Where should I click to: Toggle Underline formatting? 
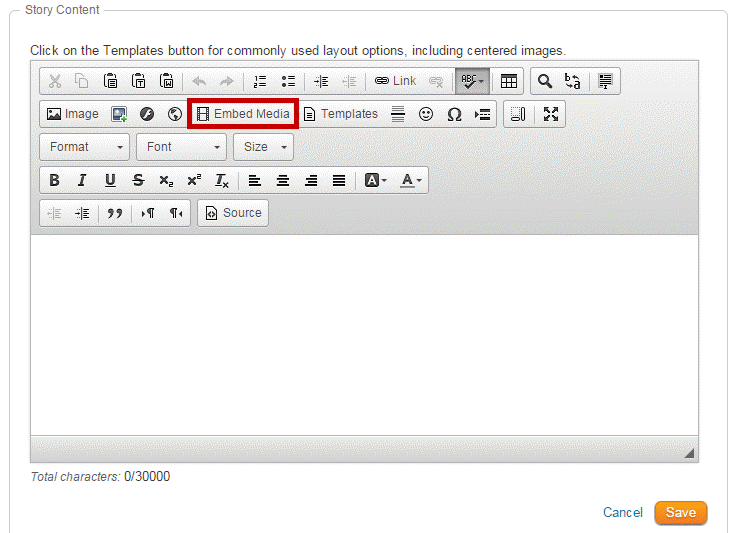click(x=110, y=180)
